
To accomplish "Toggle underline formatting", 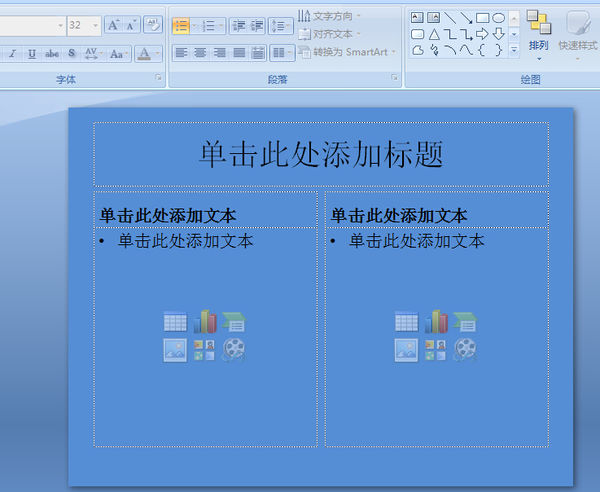I will 32,54.
